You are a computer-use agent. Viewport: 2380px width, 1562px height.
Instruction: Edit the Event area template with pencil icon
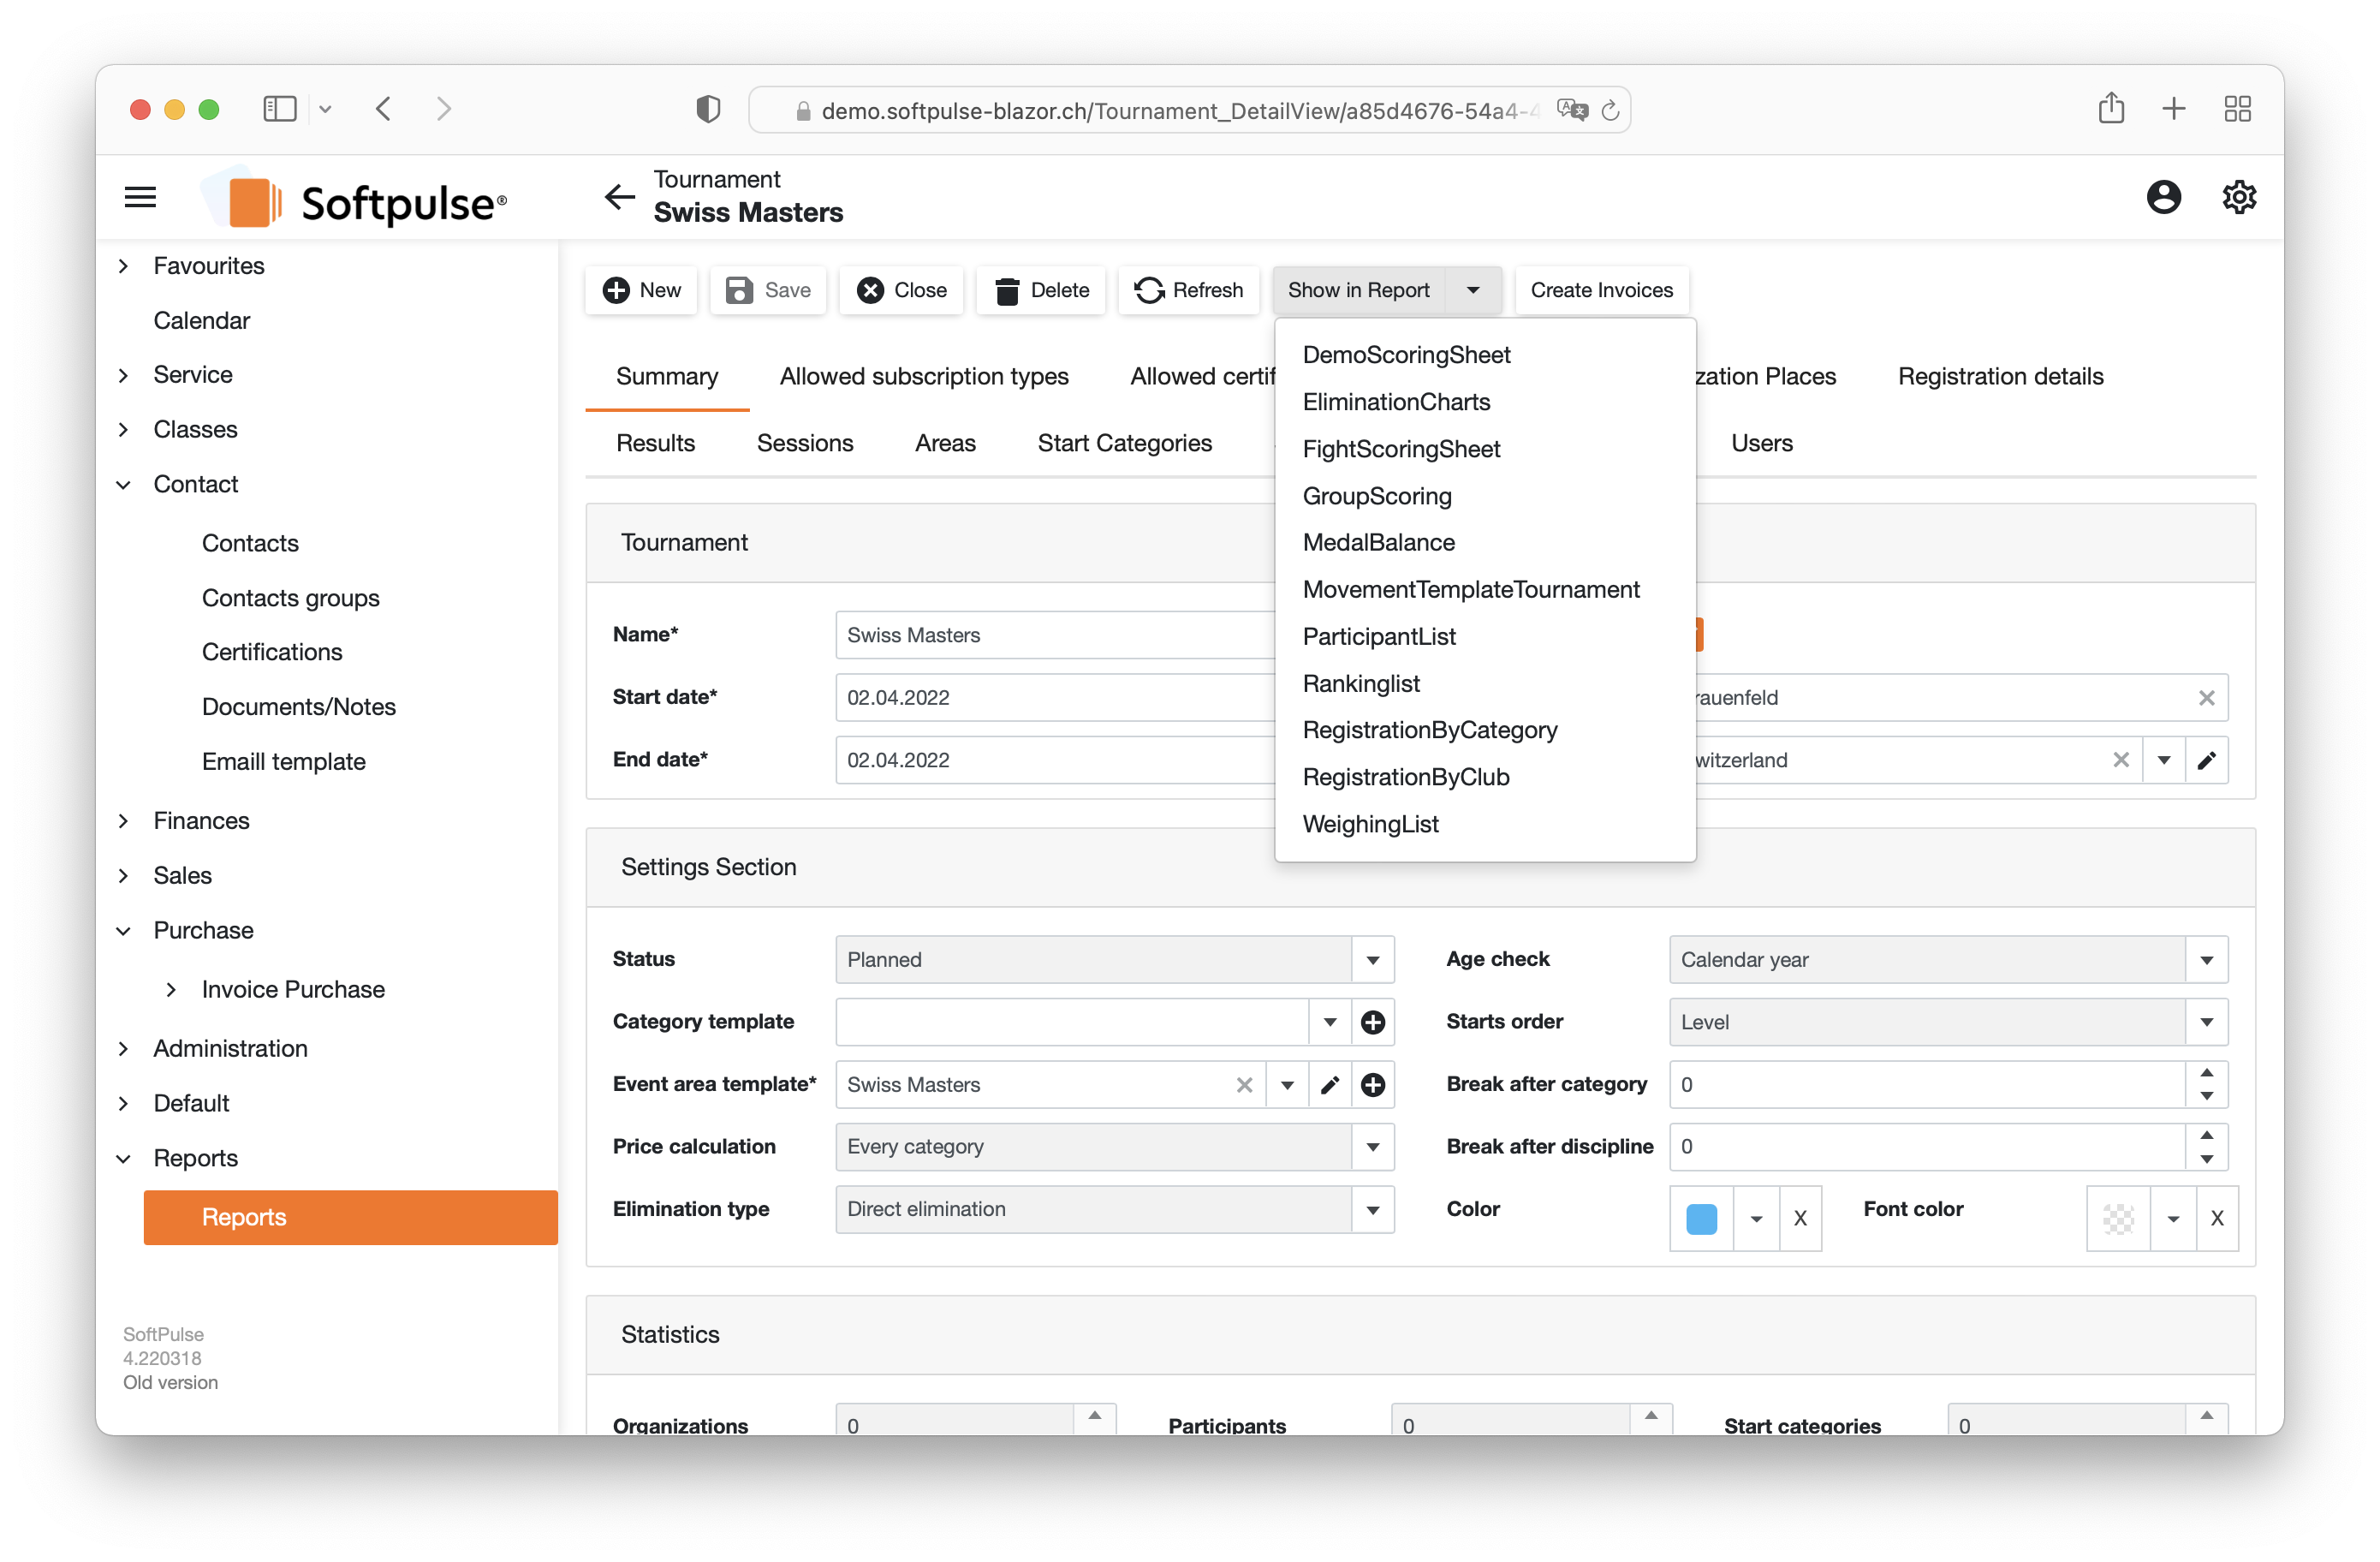tap(1329, 1084)
